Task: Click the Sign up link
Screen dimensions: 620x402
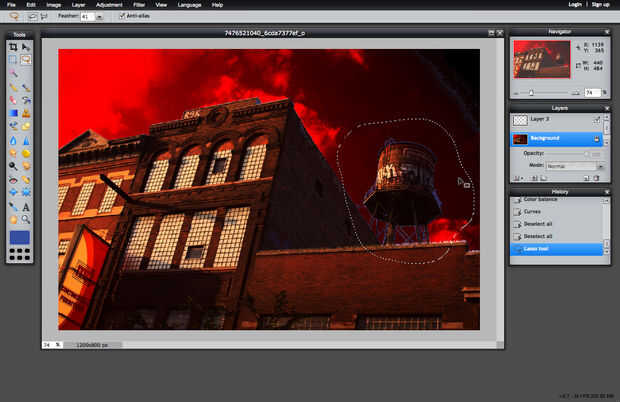Action: [x=600, y=4]
